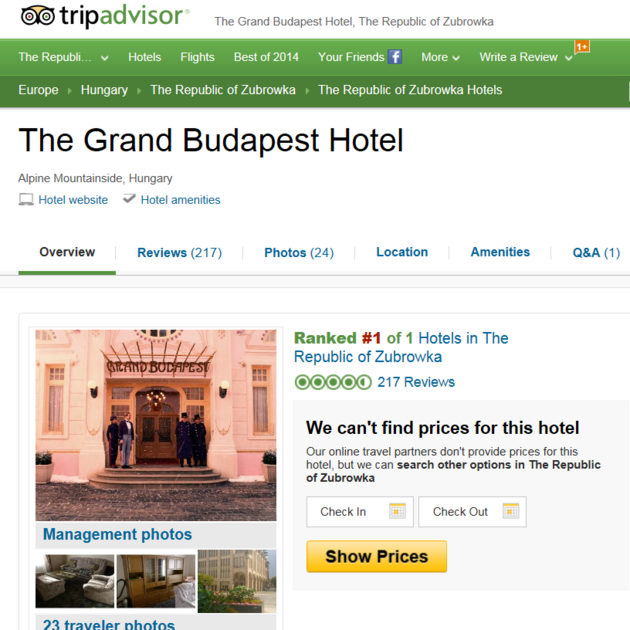Click the orange 1+ notification badge
The height and width of the screenshot is (630, 630).
point(582,47)
